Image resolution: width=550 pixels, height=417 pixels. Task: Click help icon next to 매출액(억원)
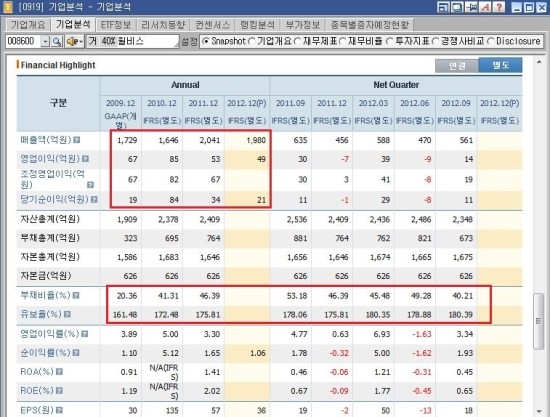76,140
